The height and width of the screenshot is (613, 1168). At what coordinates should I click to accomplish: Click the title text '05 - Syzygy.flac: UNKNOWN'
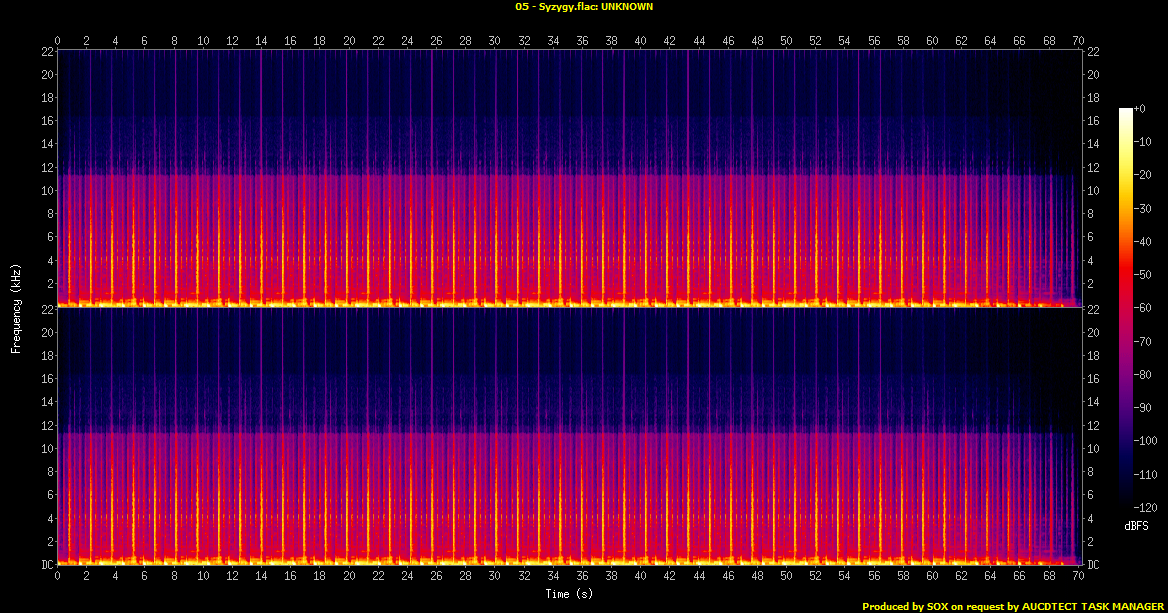[x=584, y=6]
